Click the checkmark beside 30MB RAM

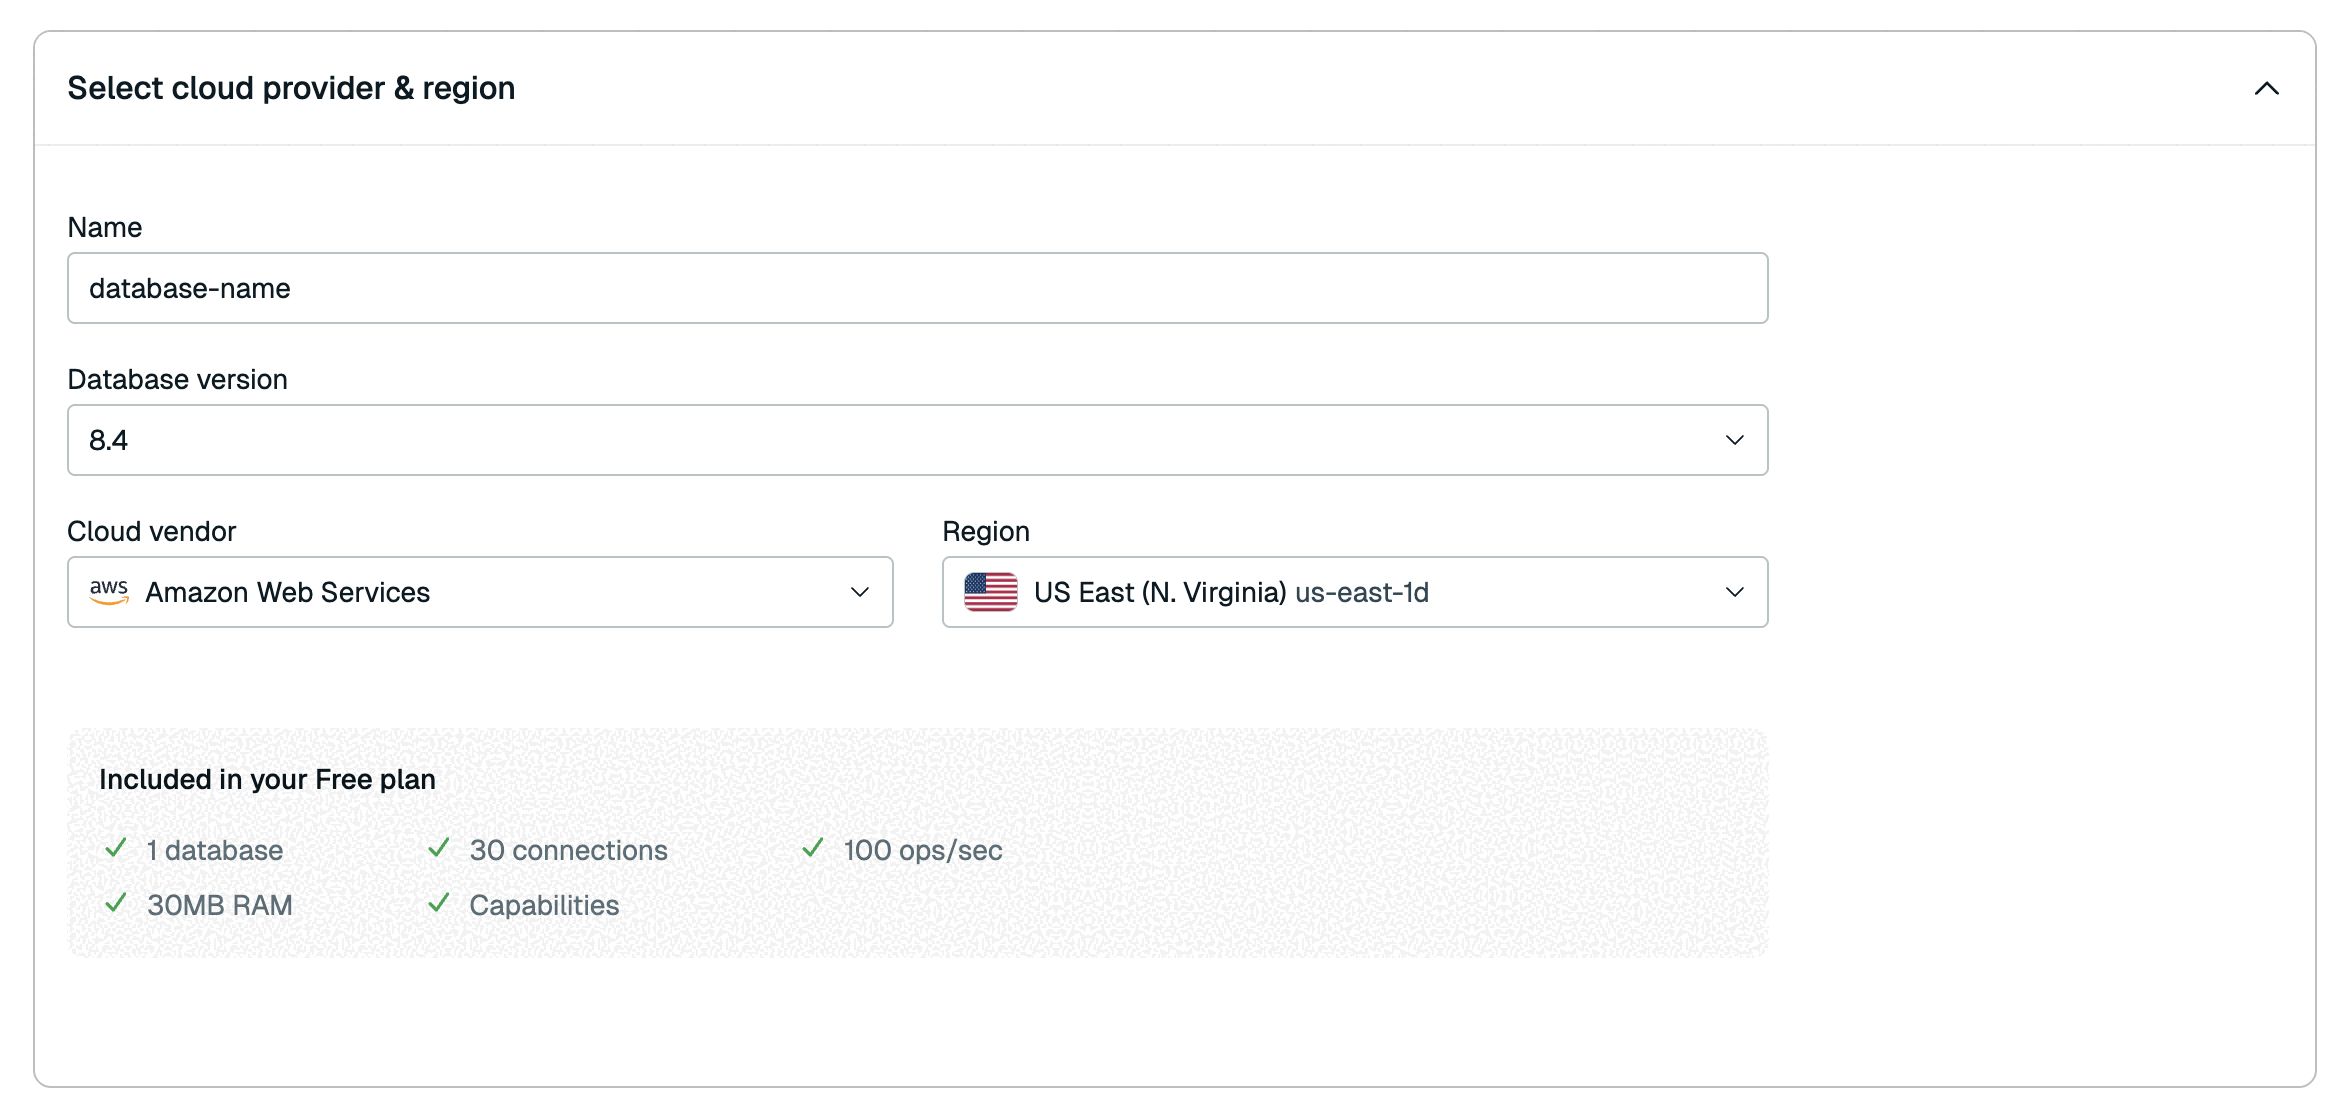[x=116, y=904]
